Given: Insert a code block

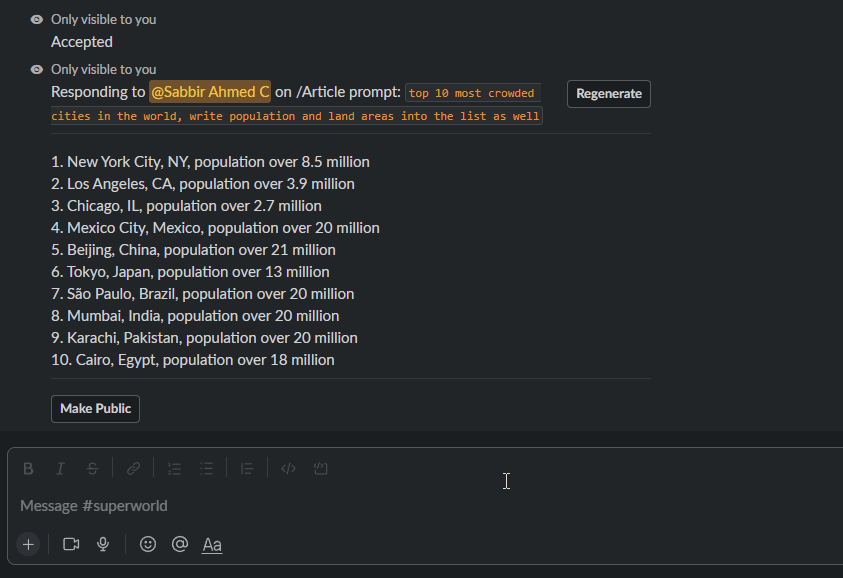Looking at the screenshot, I should pyautogui.click(x=320, y=468).
